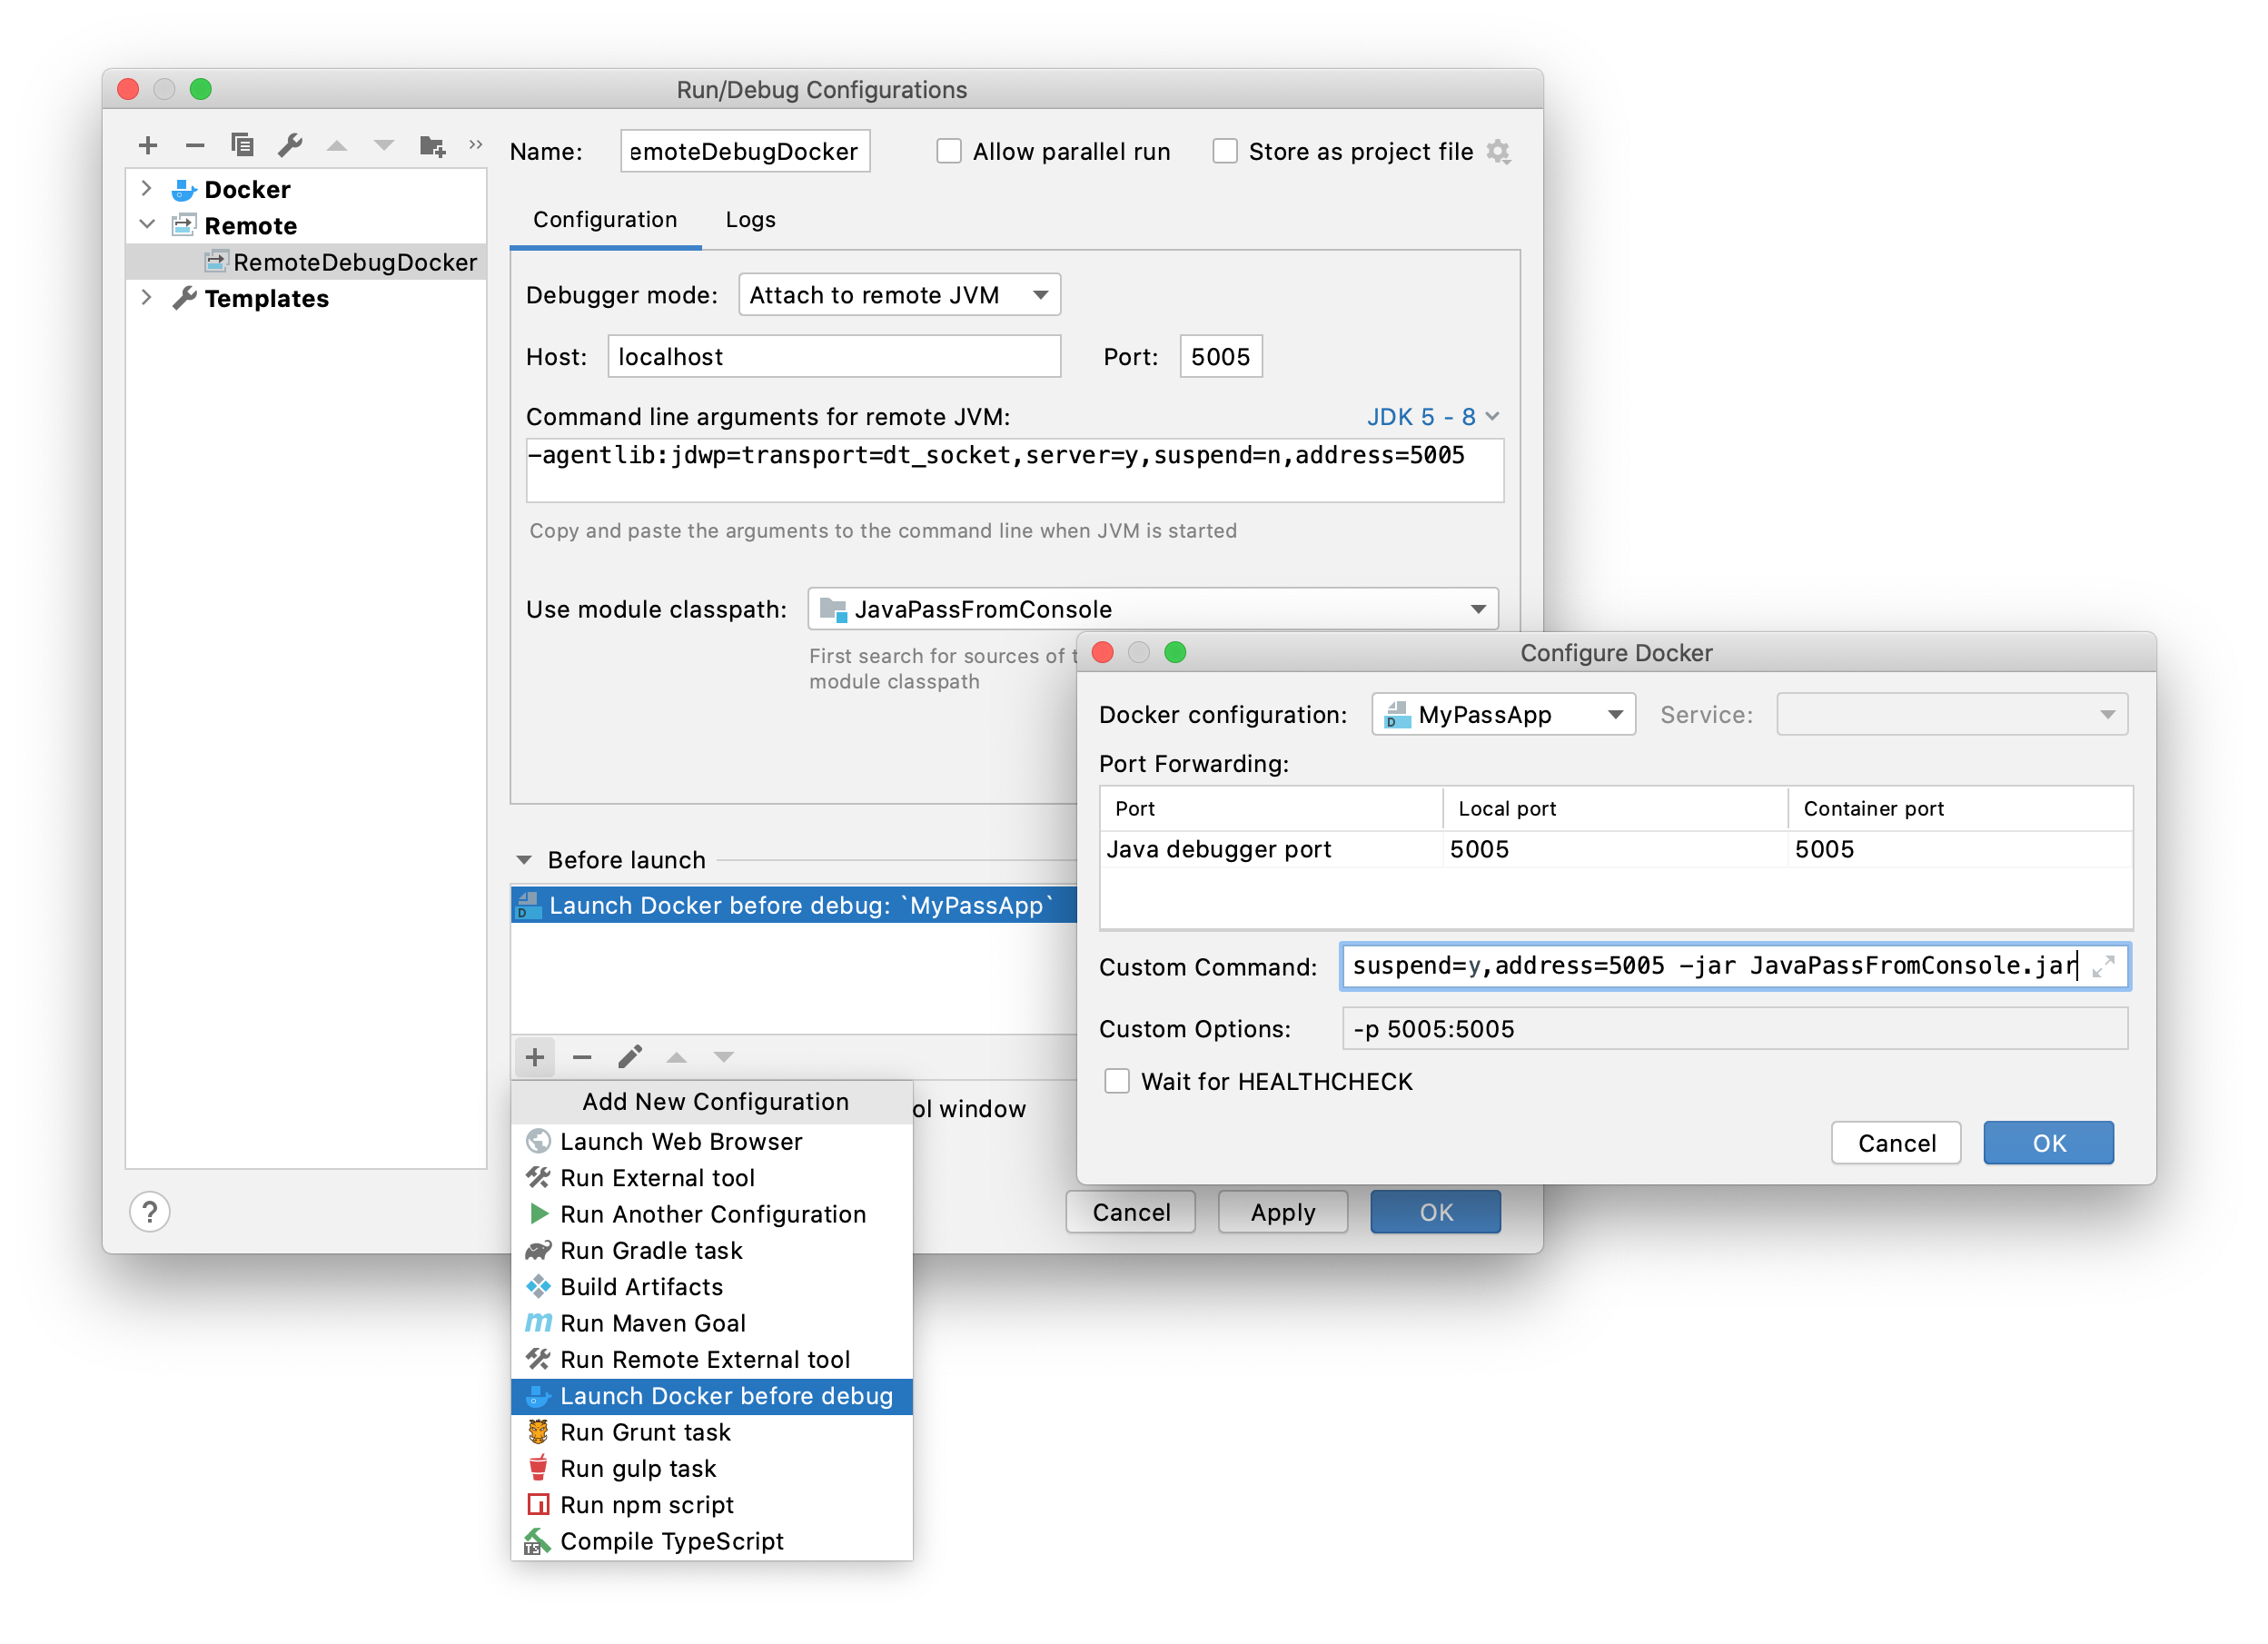This screenshot has width=2268, height=1644.
Task: Open settings gear next to Store as project file
Action: [x=1499, y=151]
